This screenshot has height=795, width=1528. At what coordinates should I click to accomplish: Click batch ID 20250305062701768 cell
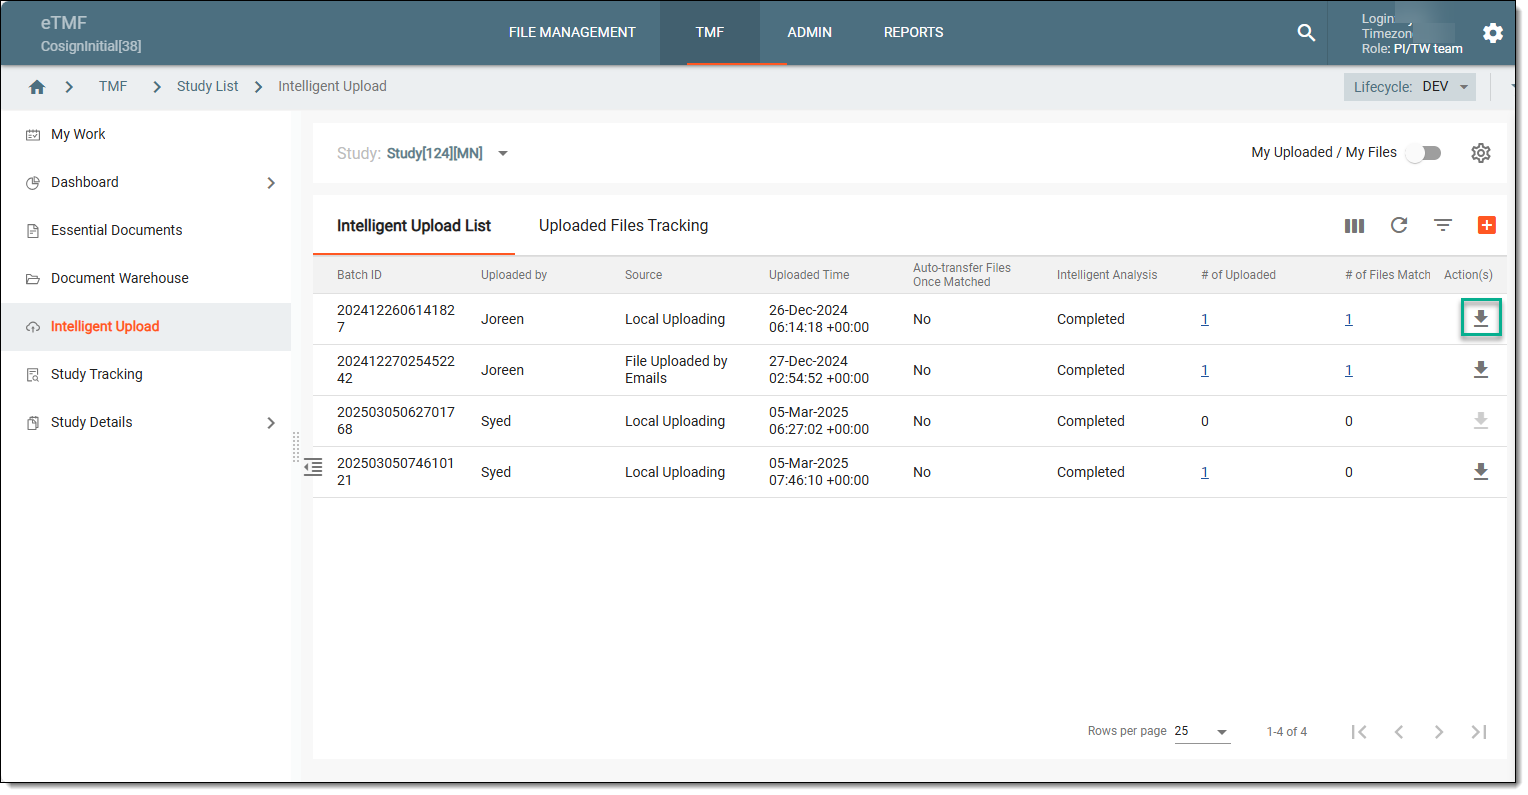pyautogui.click(x=396, y=421)
